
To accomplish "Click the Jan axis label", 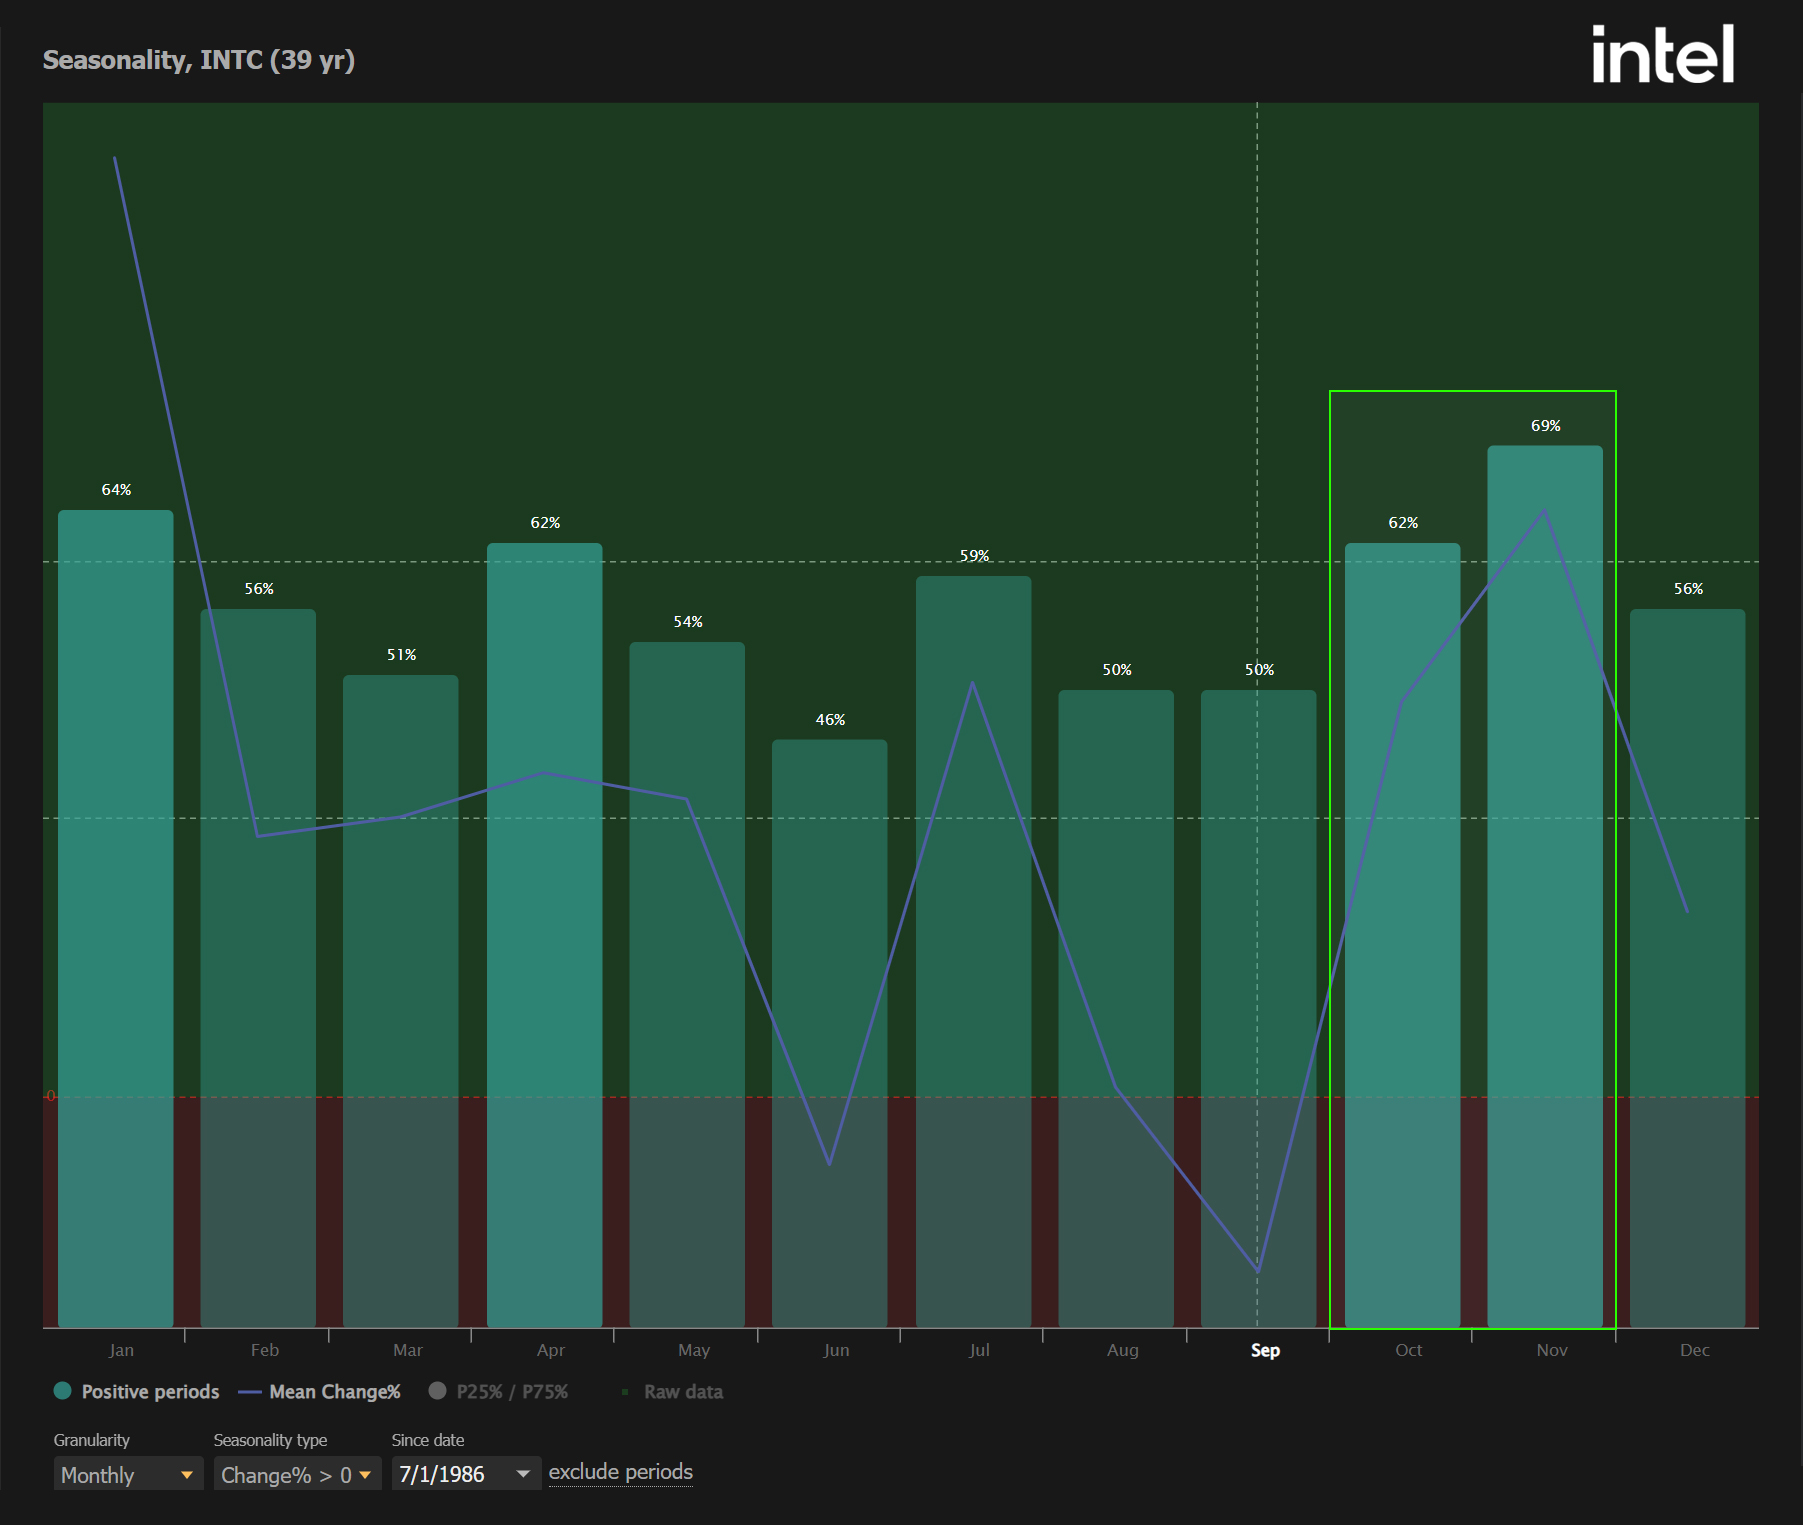I will [x=121, y=1350].
